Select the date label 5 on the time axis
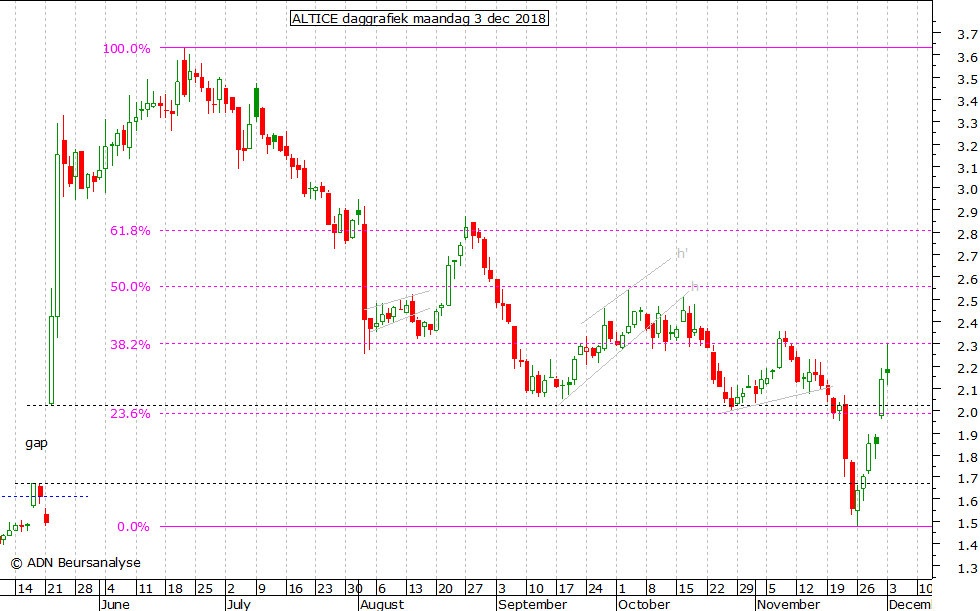 (x=772, y=589)
